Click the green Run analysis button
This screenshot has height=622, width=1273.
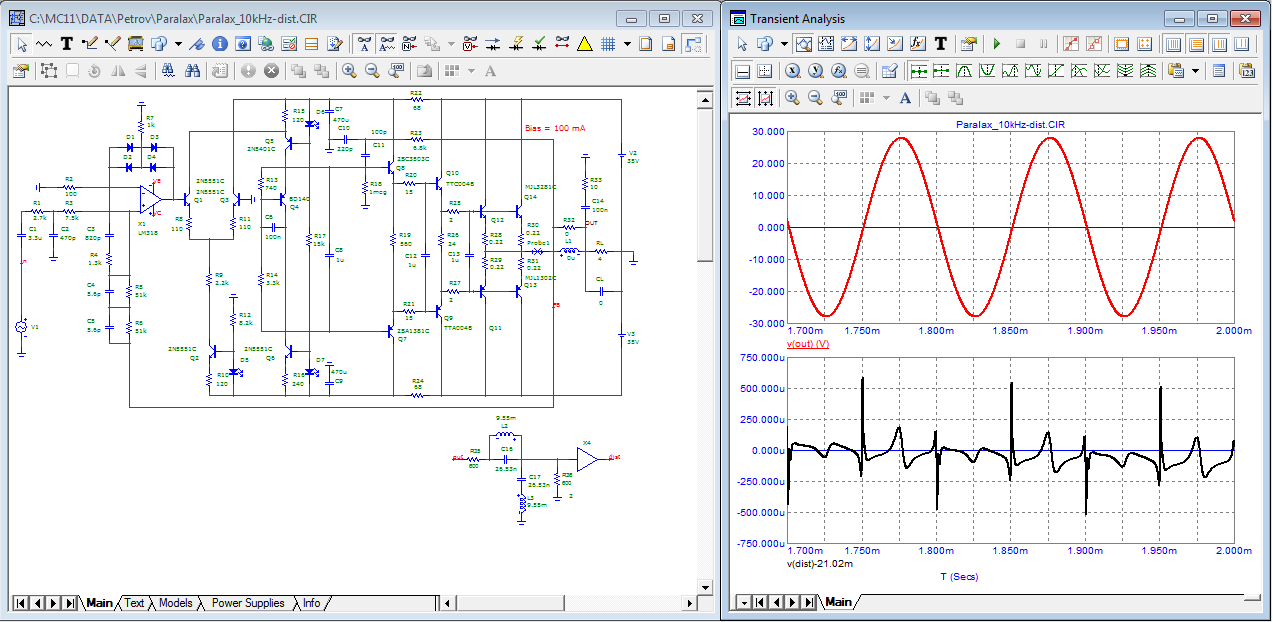(996, 44)
